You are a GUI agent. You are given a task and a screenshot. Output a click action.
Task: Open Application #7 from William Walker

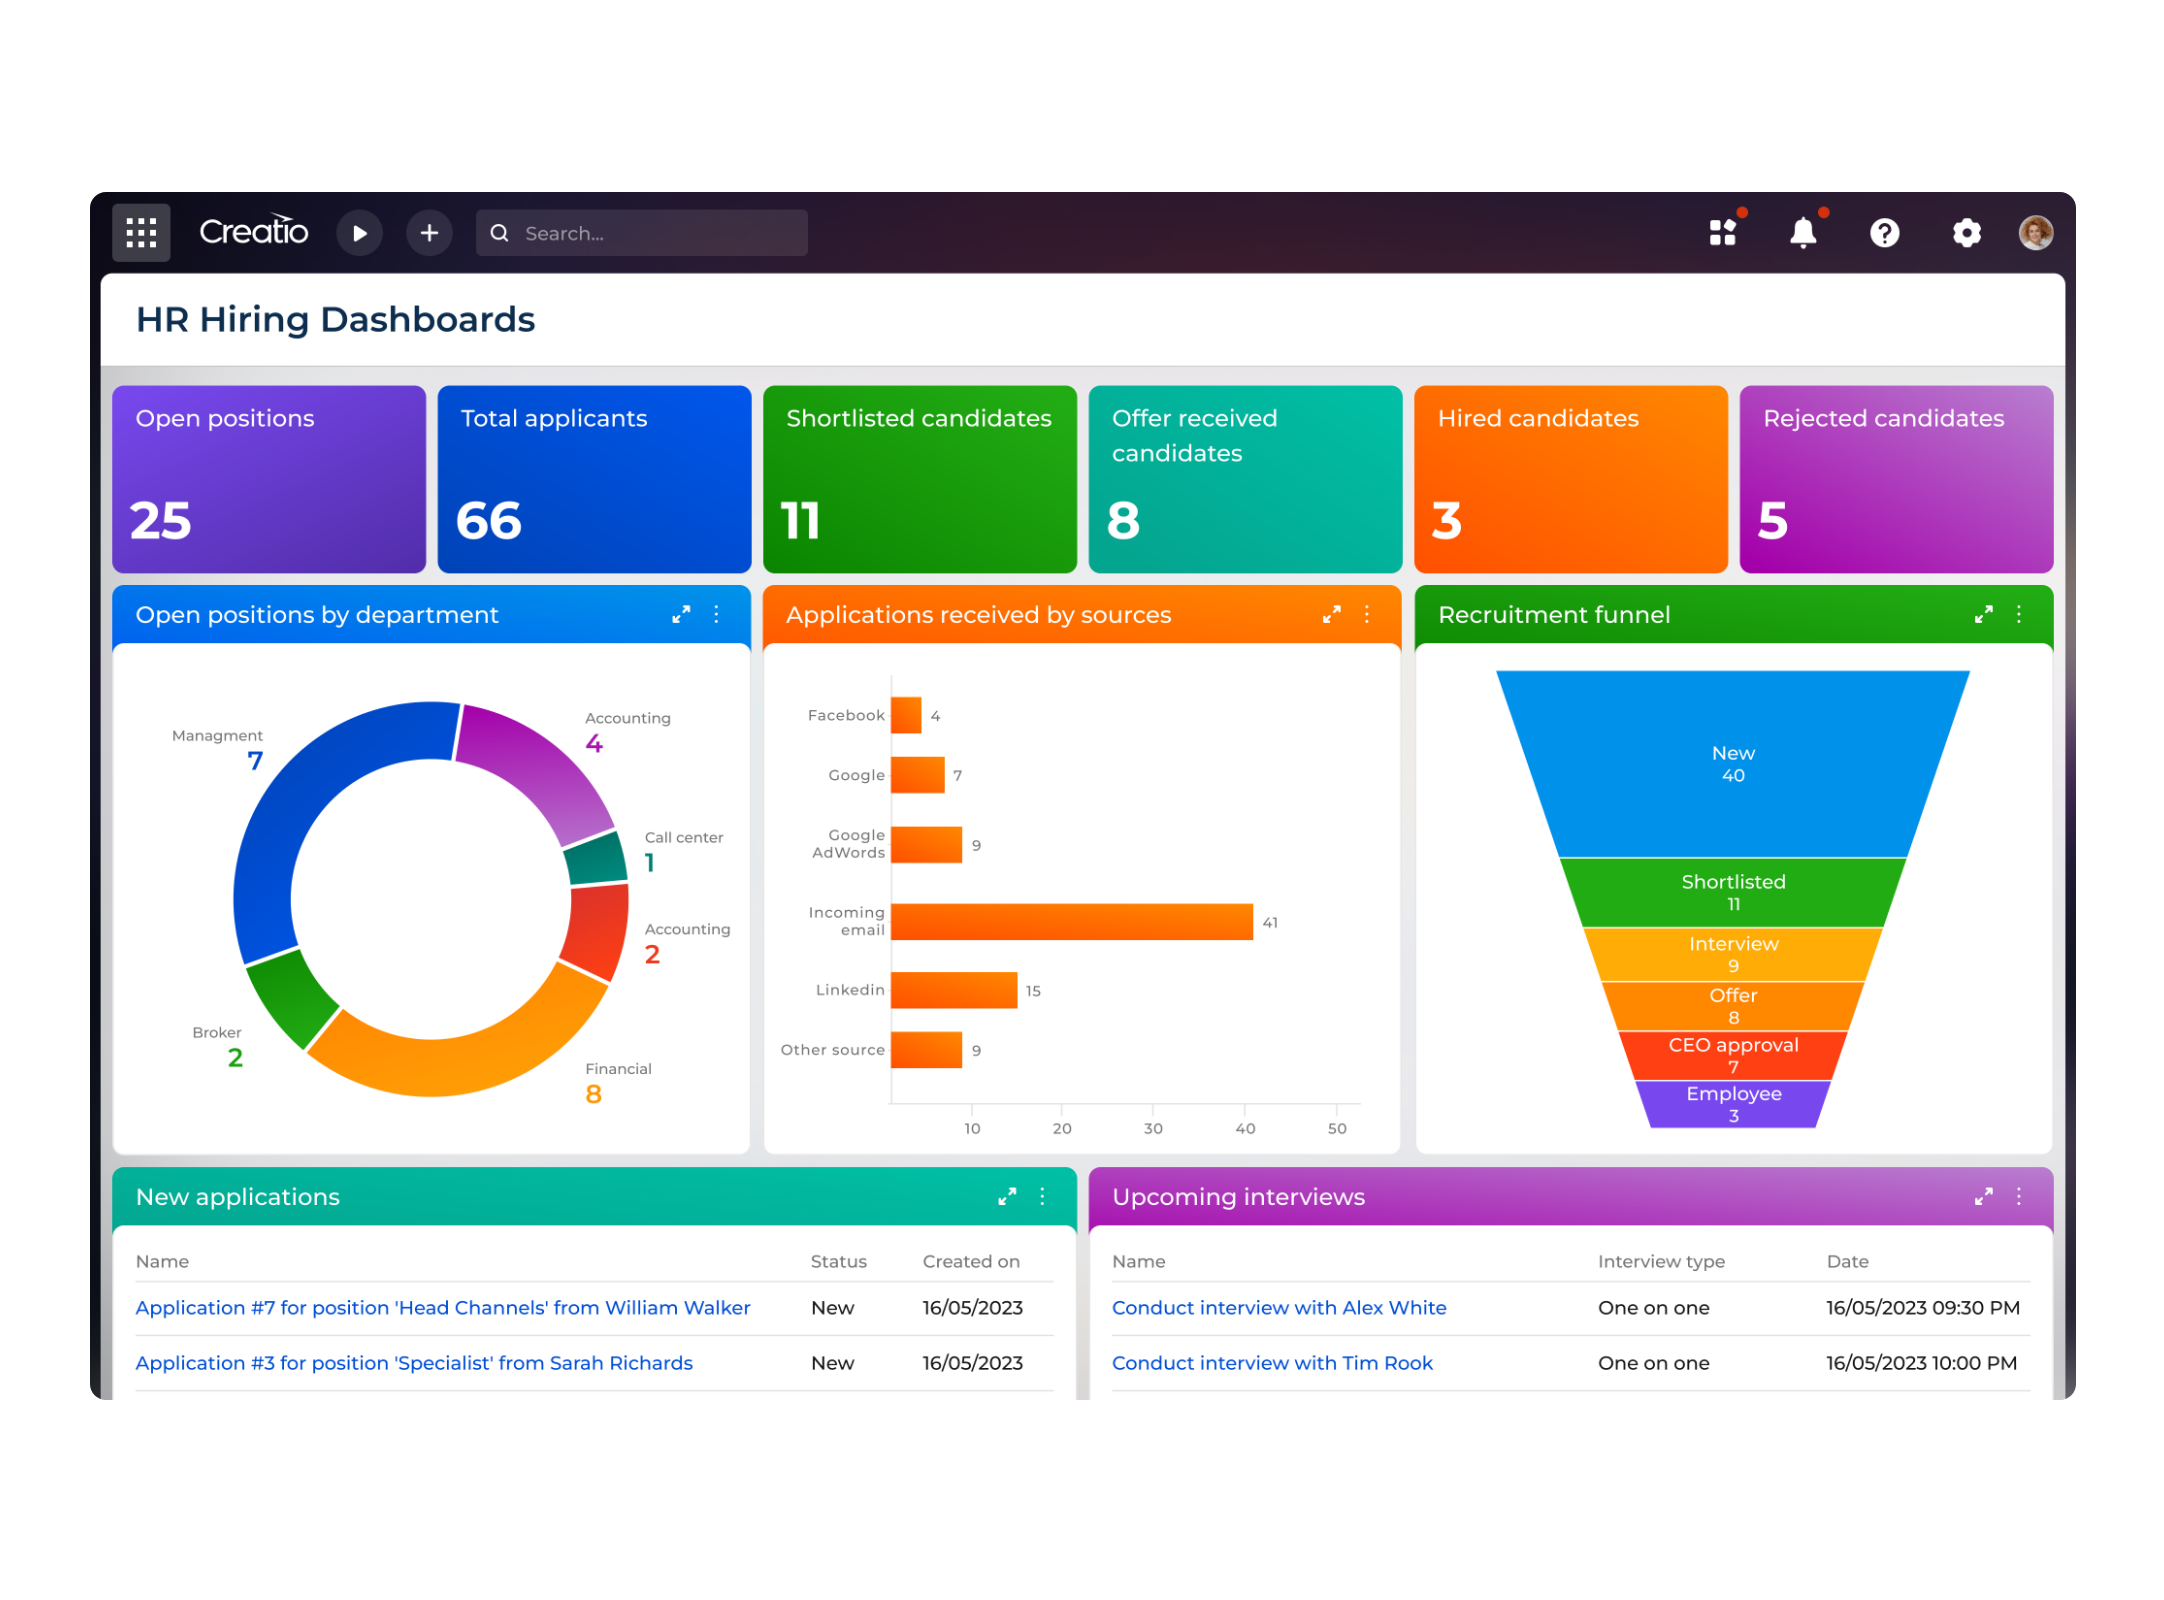point(443,1307)
